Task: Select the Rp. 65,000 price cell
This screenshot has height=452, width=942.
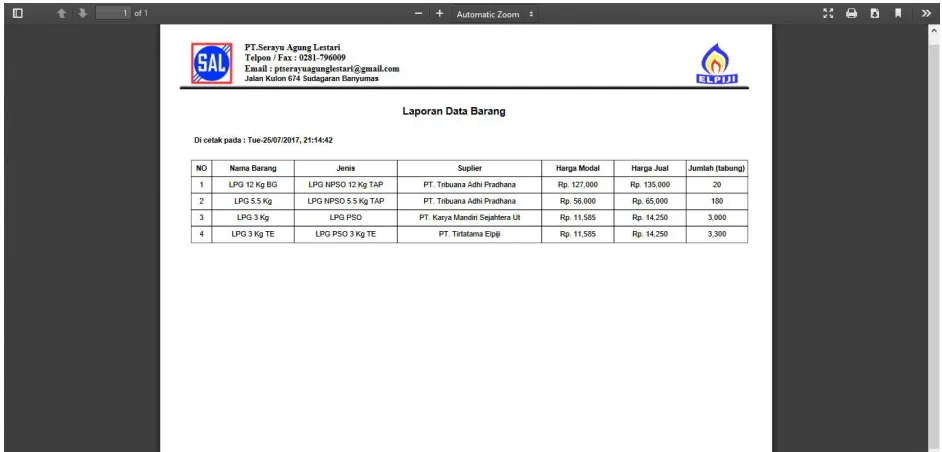Action: 650,201
